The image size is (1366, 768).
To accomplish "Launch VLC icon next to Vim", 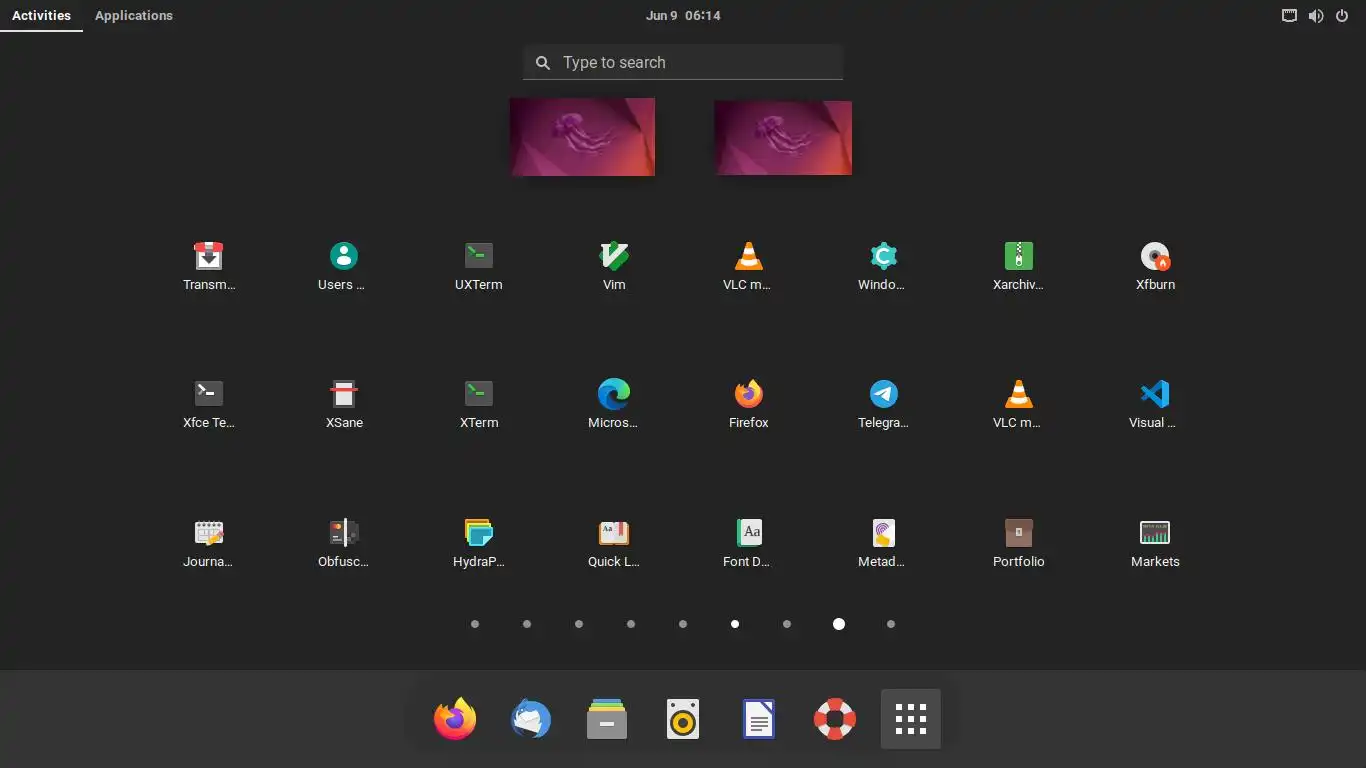I will click(x=748, y=265).
